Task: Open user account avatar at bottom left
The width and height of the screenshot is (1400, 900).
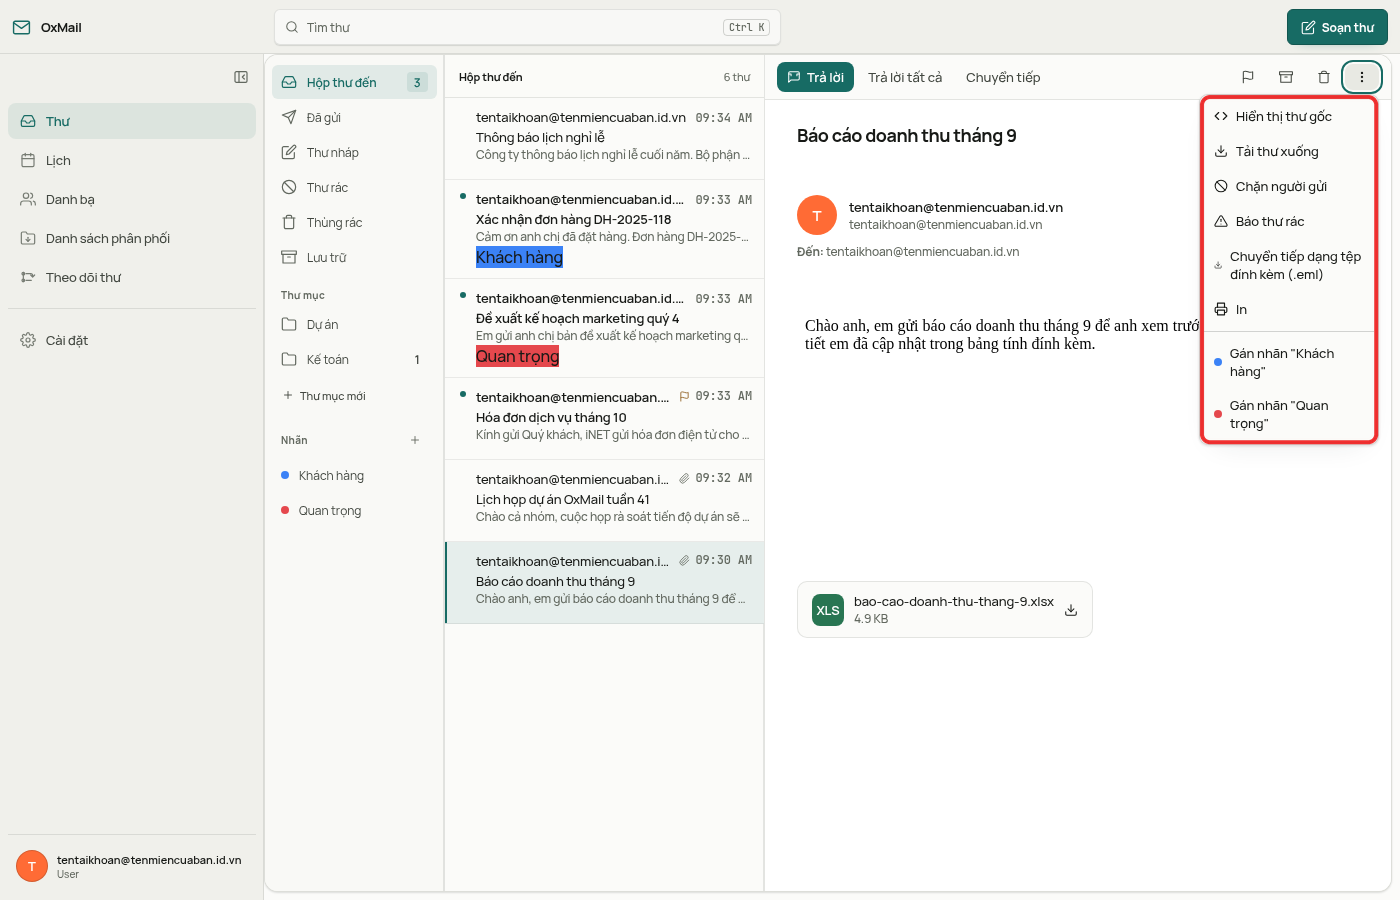Action: (32, 866)
